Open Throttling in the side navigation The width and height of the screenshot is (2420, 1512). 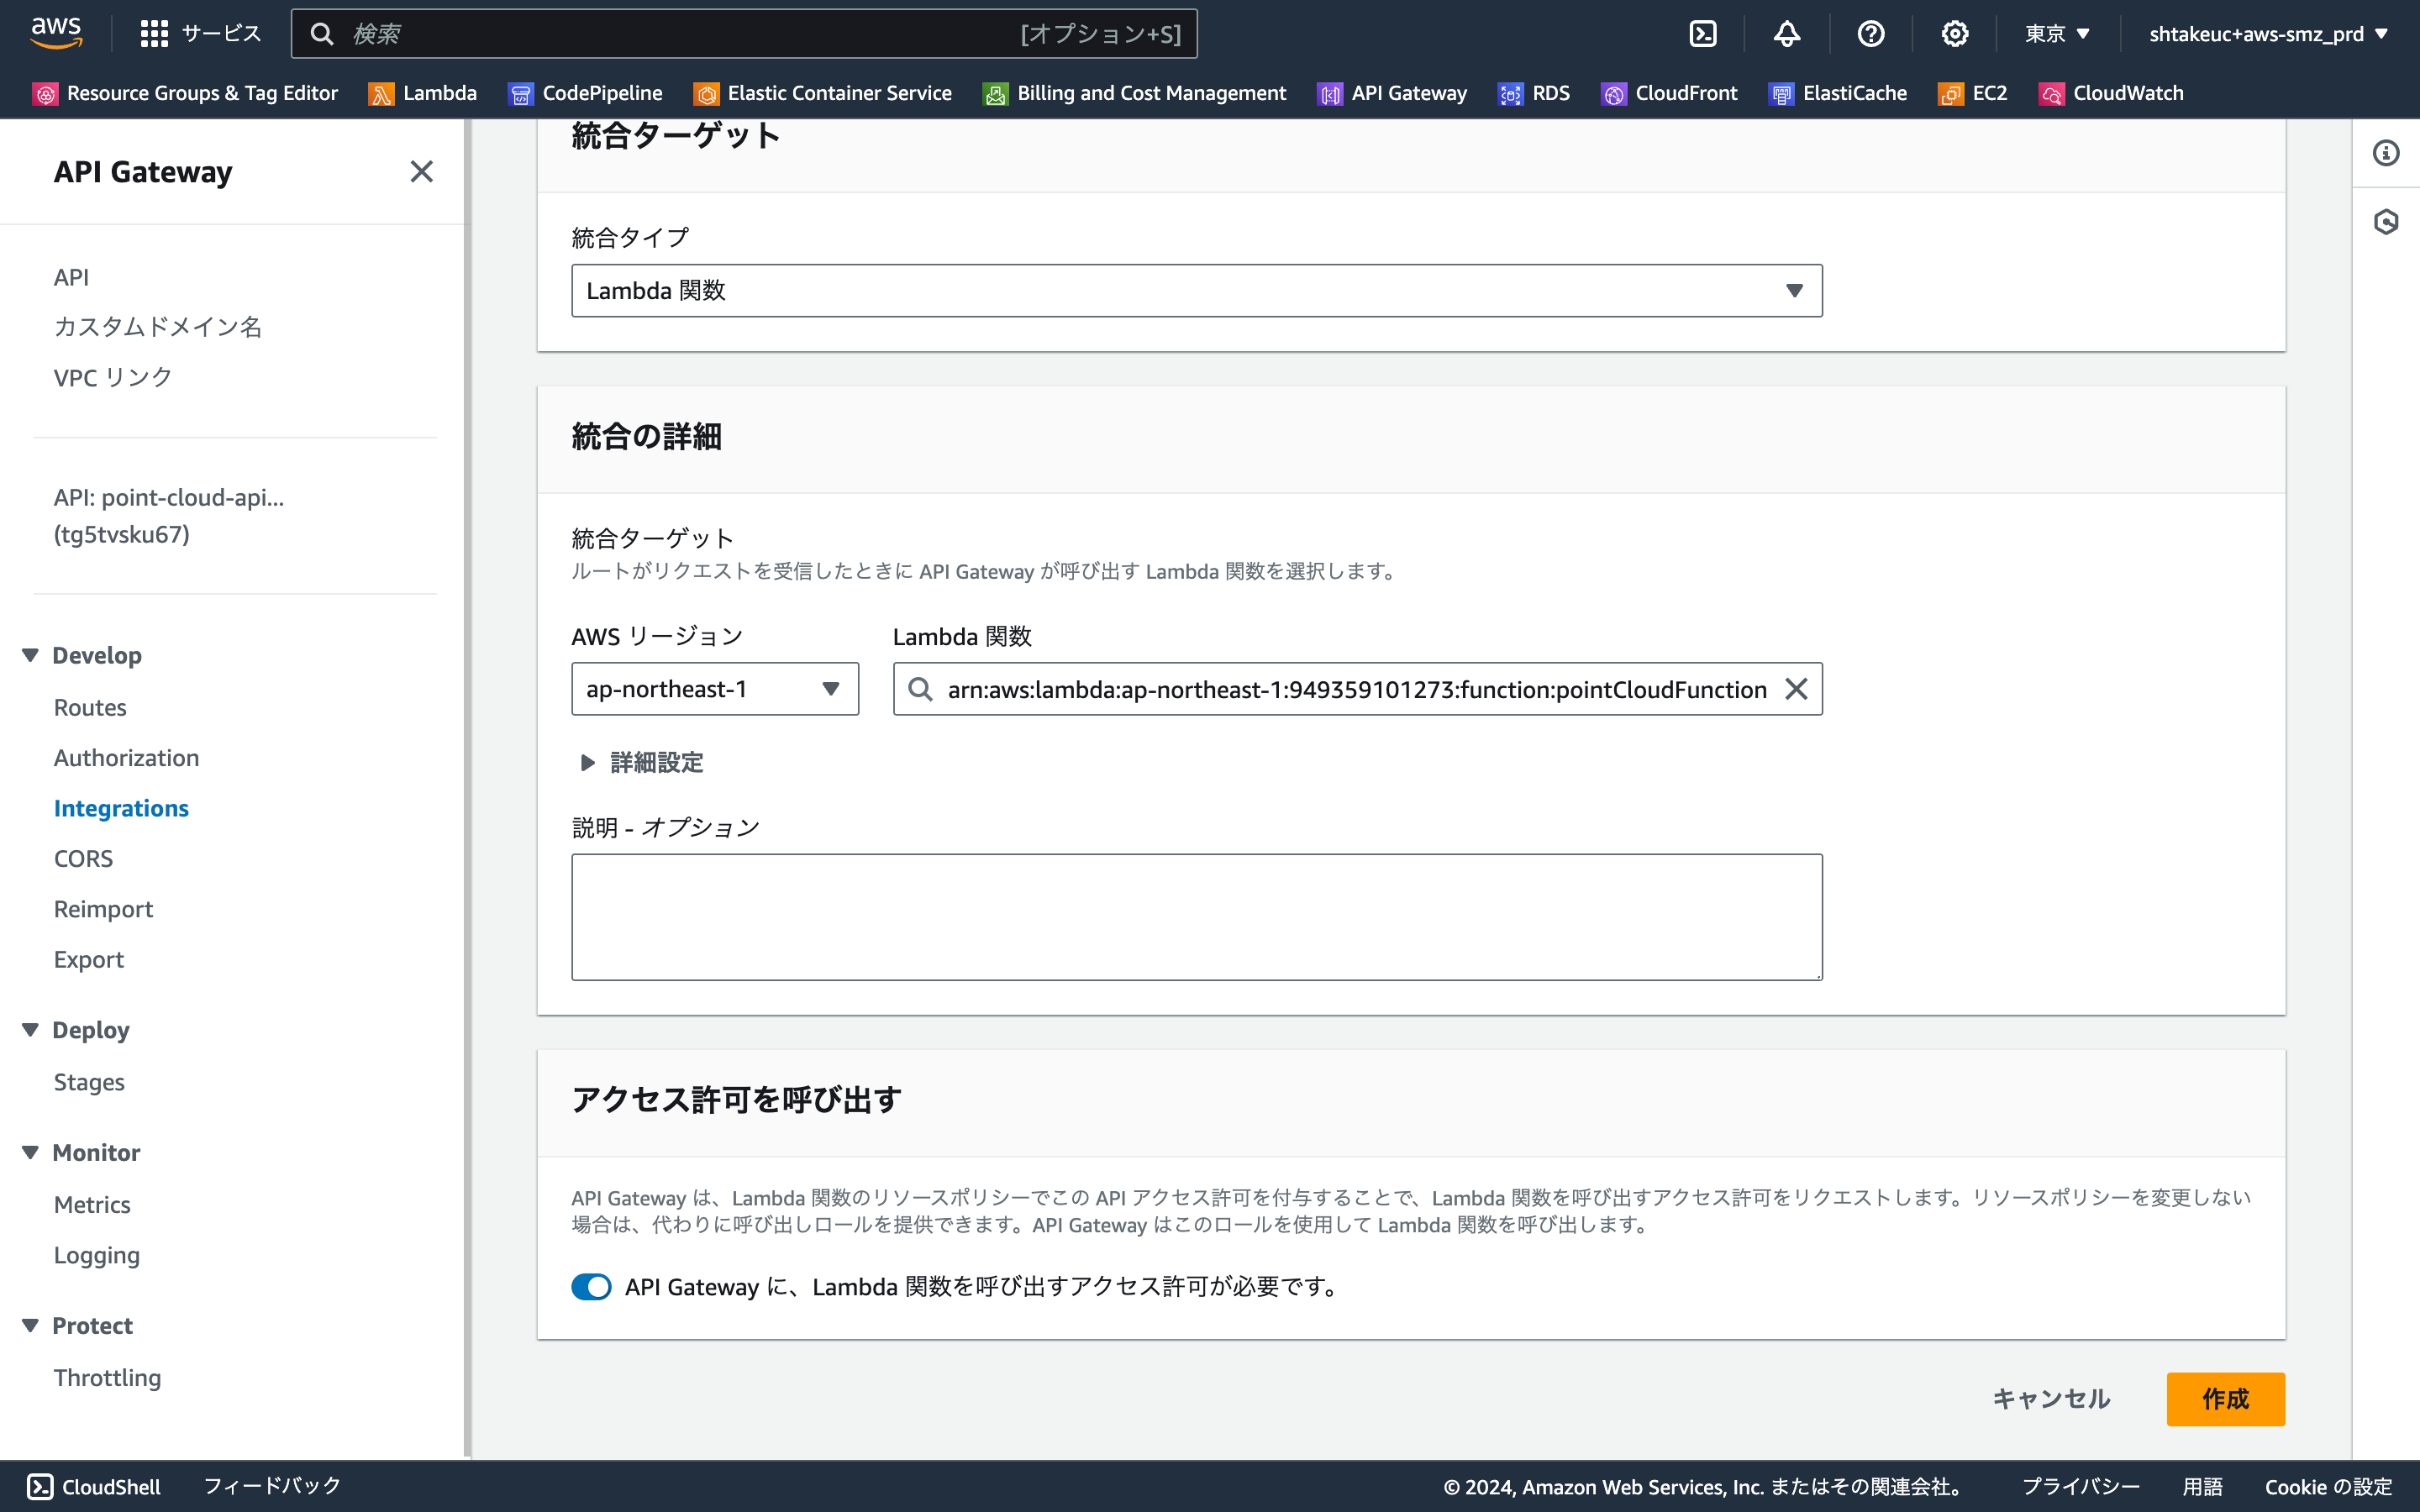(107, 1378)
